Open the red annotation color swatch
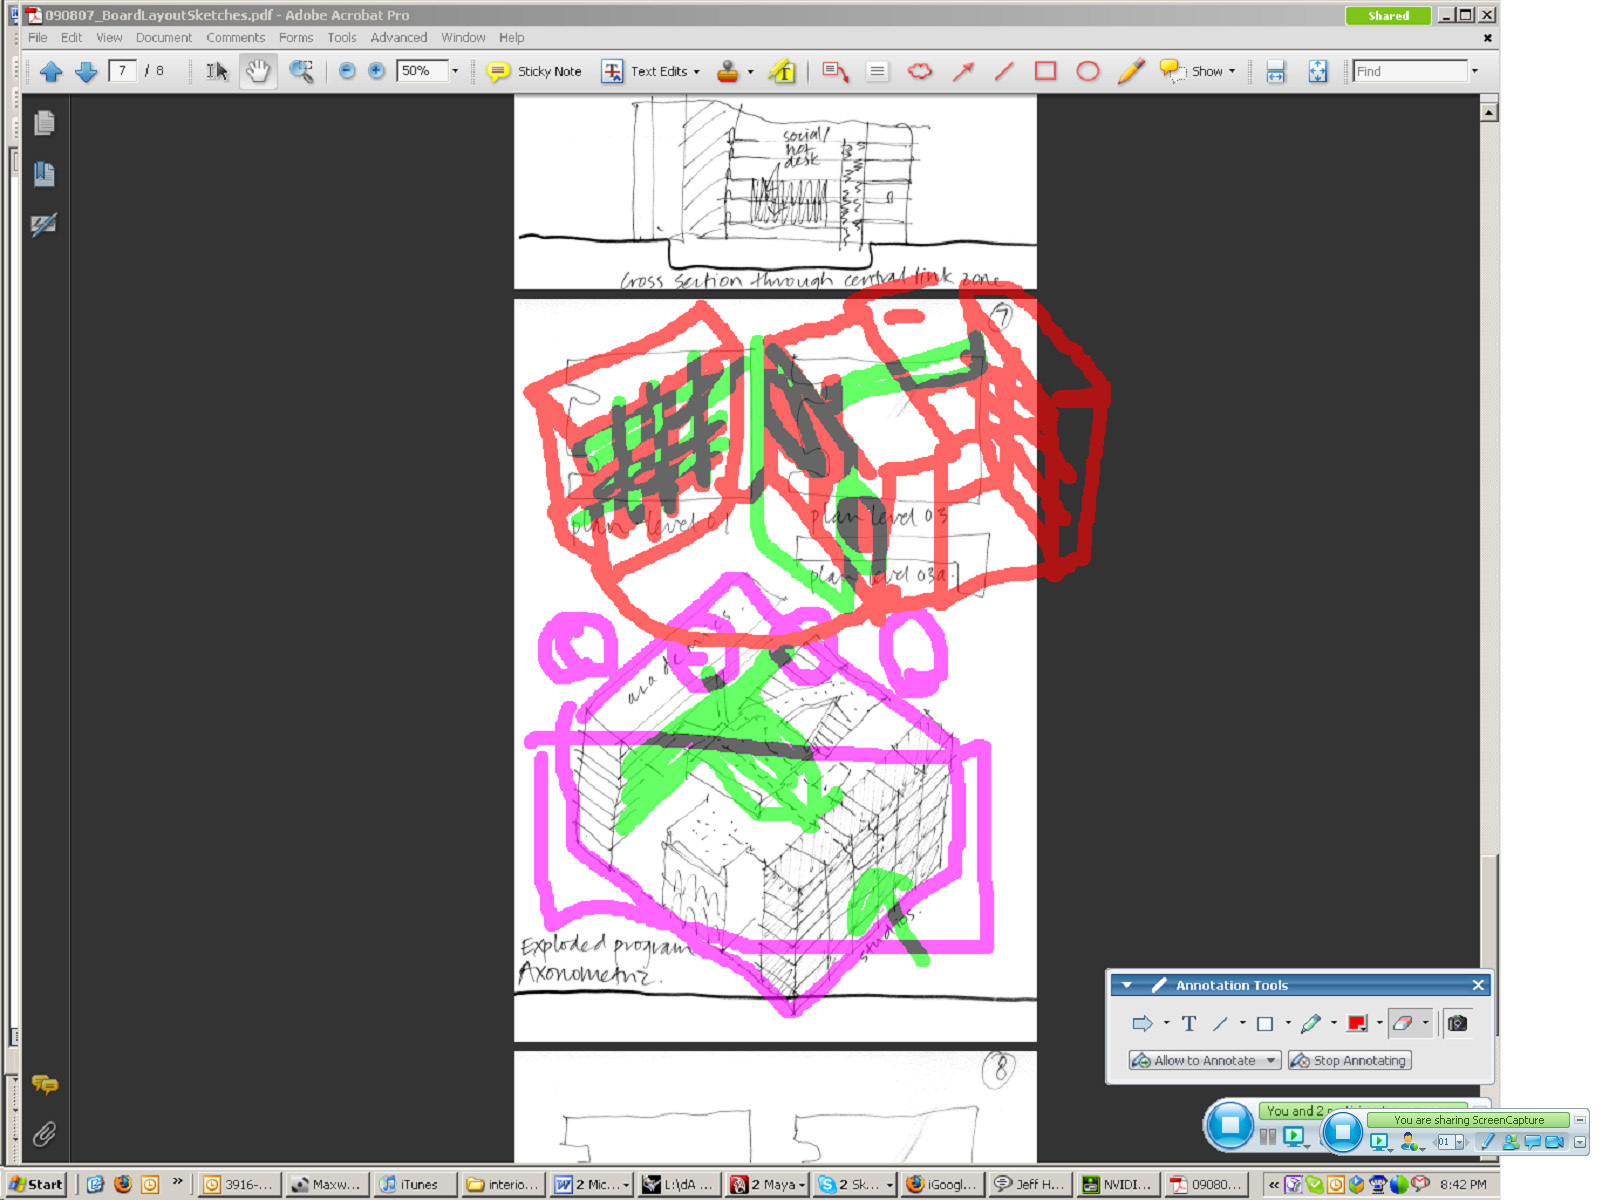Image resolution: width=1600 pixels, height=1200 pixels. coord(1357,1023)
